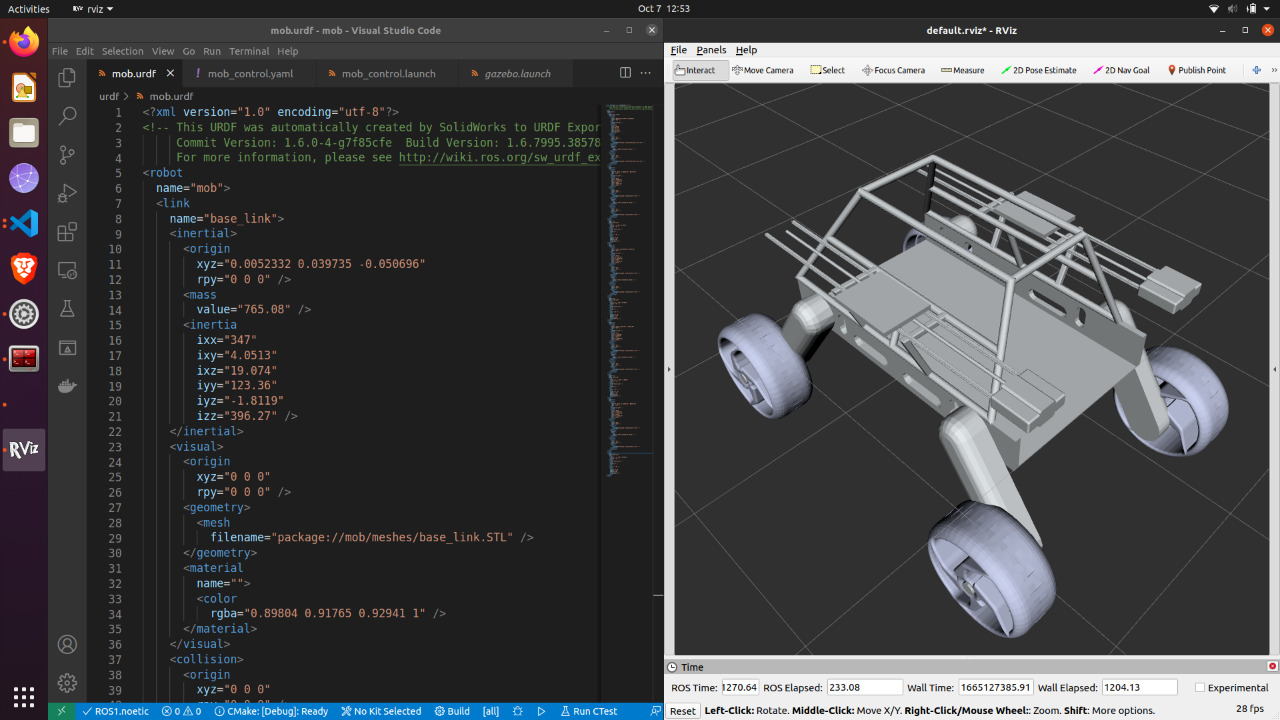Open the Search view in VS Code sidebar

point(67,116)
